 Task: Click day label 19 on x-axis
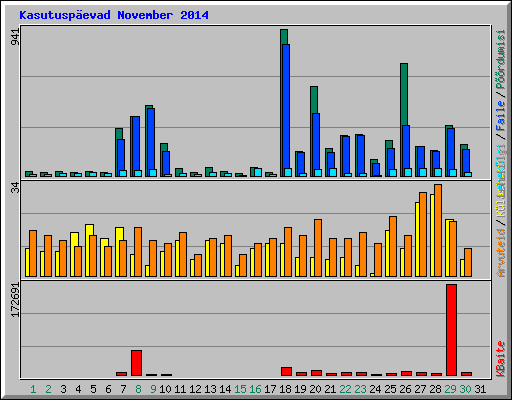(300, 389)
